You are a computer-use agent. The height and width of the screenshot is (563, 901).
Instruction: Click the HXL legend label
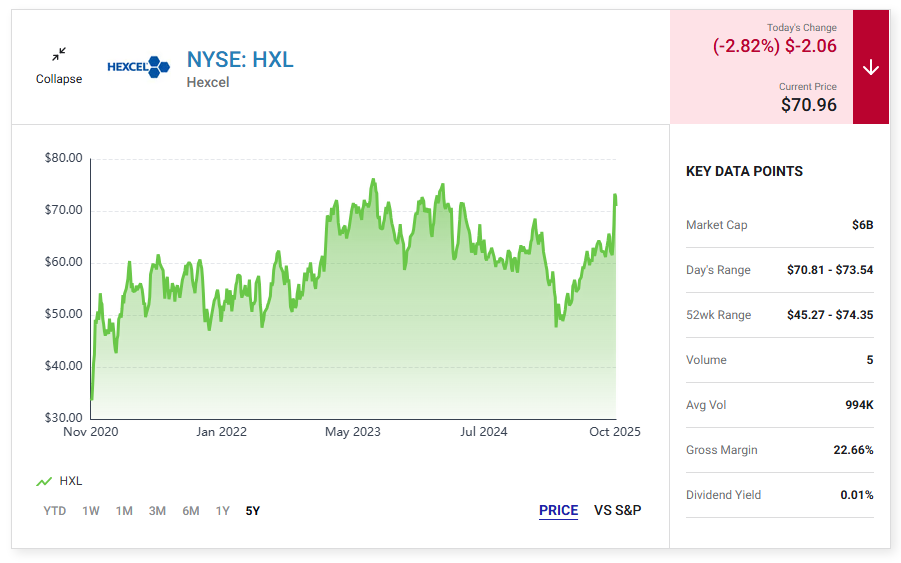click(x=71, y=481)
